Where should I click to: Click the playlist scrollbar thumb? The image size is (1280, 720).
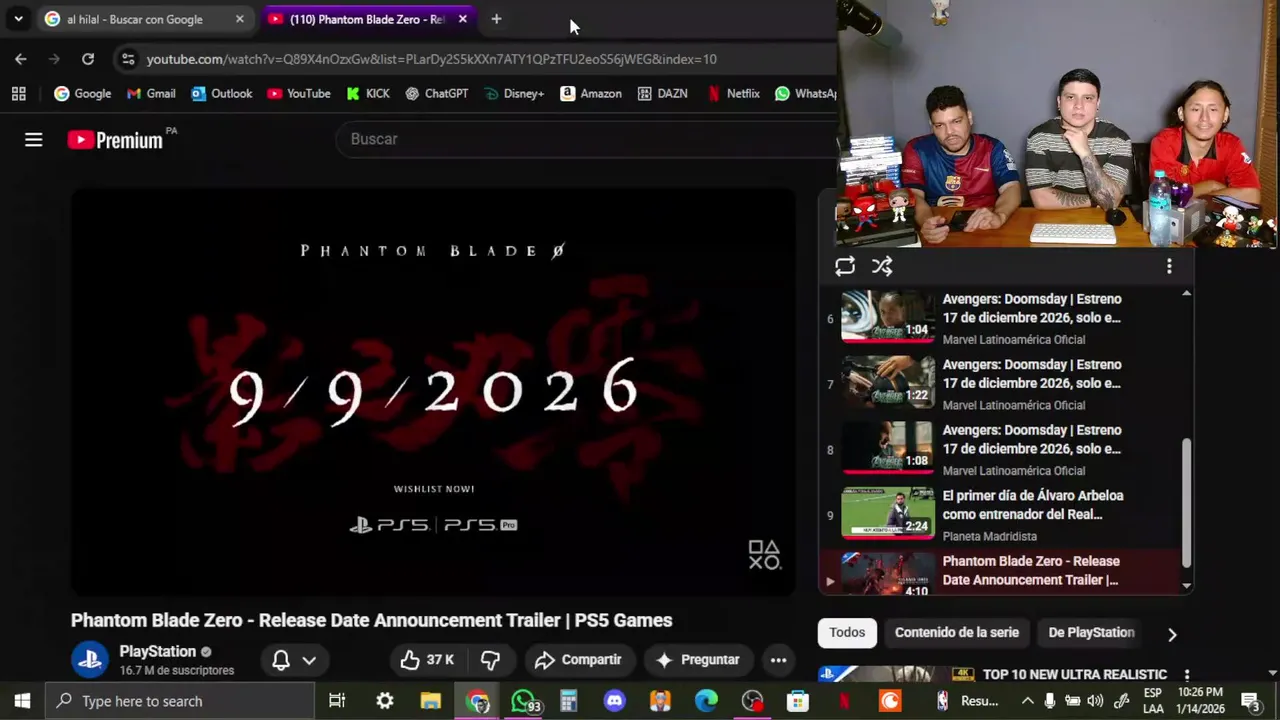click(1187, 503)
